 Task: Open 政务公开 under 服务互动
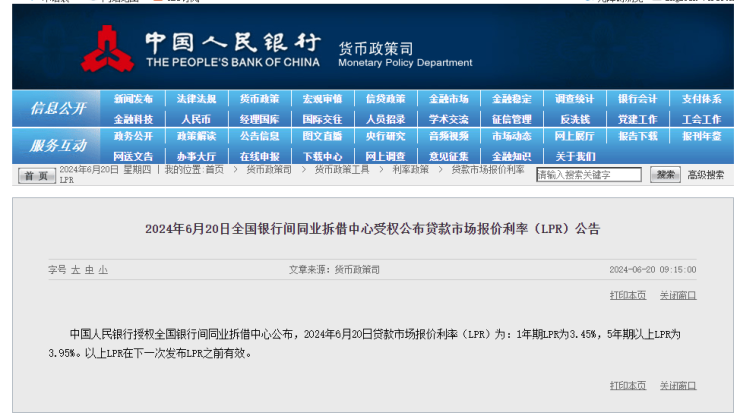pyautogui.click(x=133, y=136)
